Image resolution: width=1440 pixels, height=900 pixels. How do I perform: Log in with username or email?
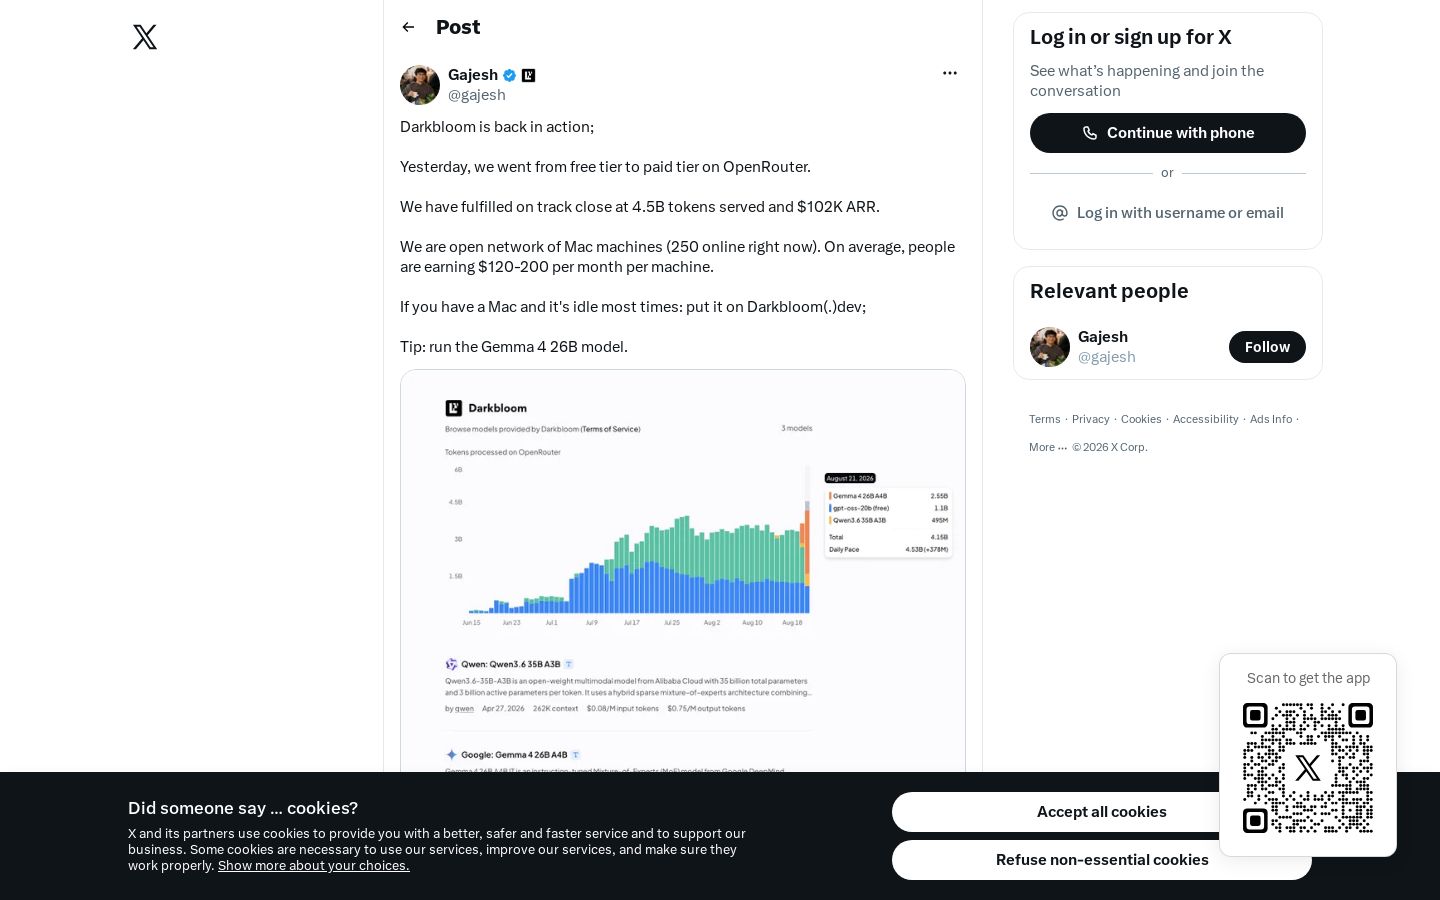pos(1168,213)
